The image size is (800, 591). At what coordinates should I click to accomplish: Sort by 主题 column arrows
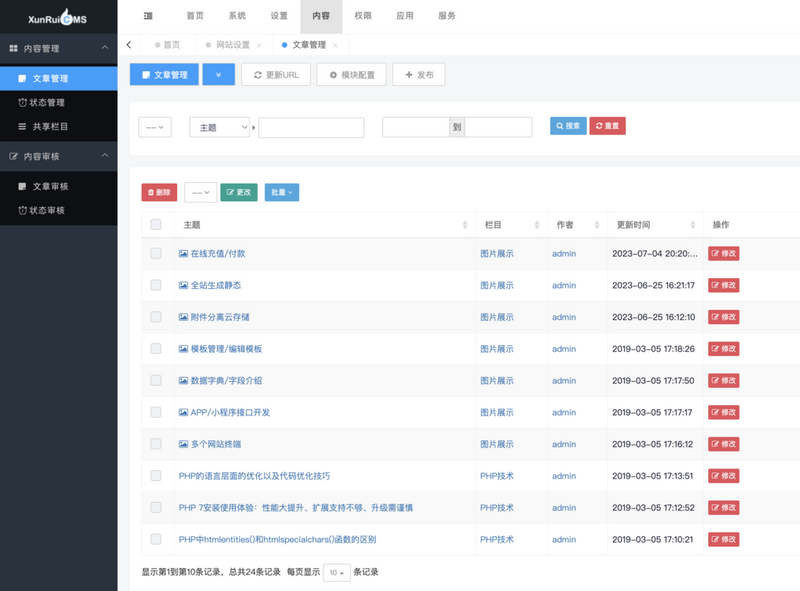click(465, 225)
